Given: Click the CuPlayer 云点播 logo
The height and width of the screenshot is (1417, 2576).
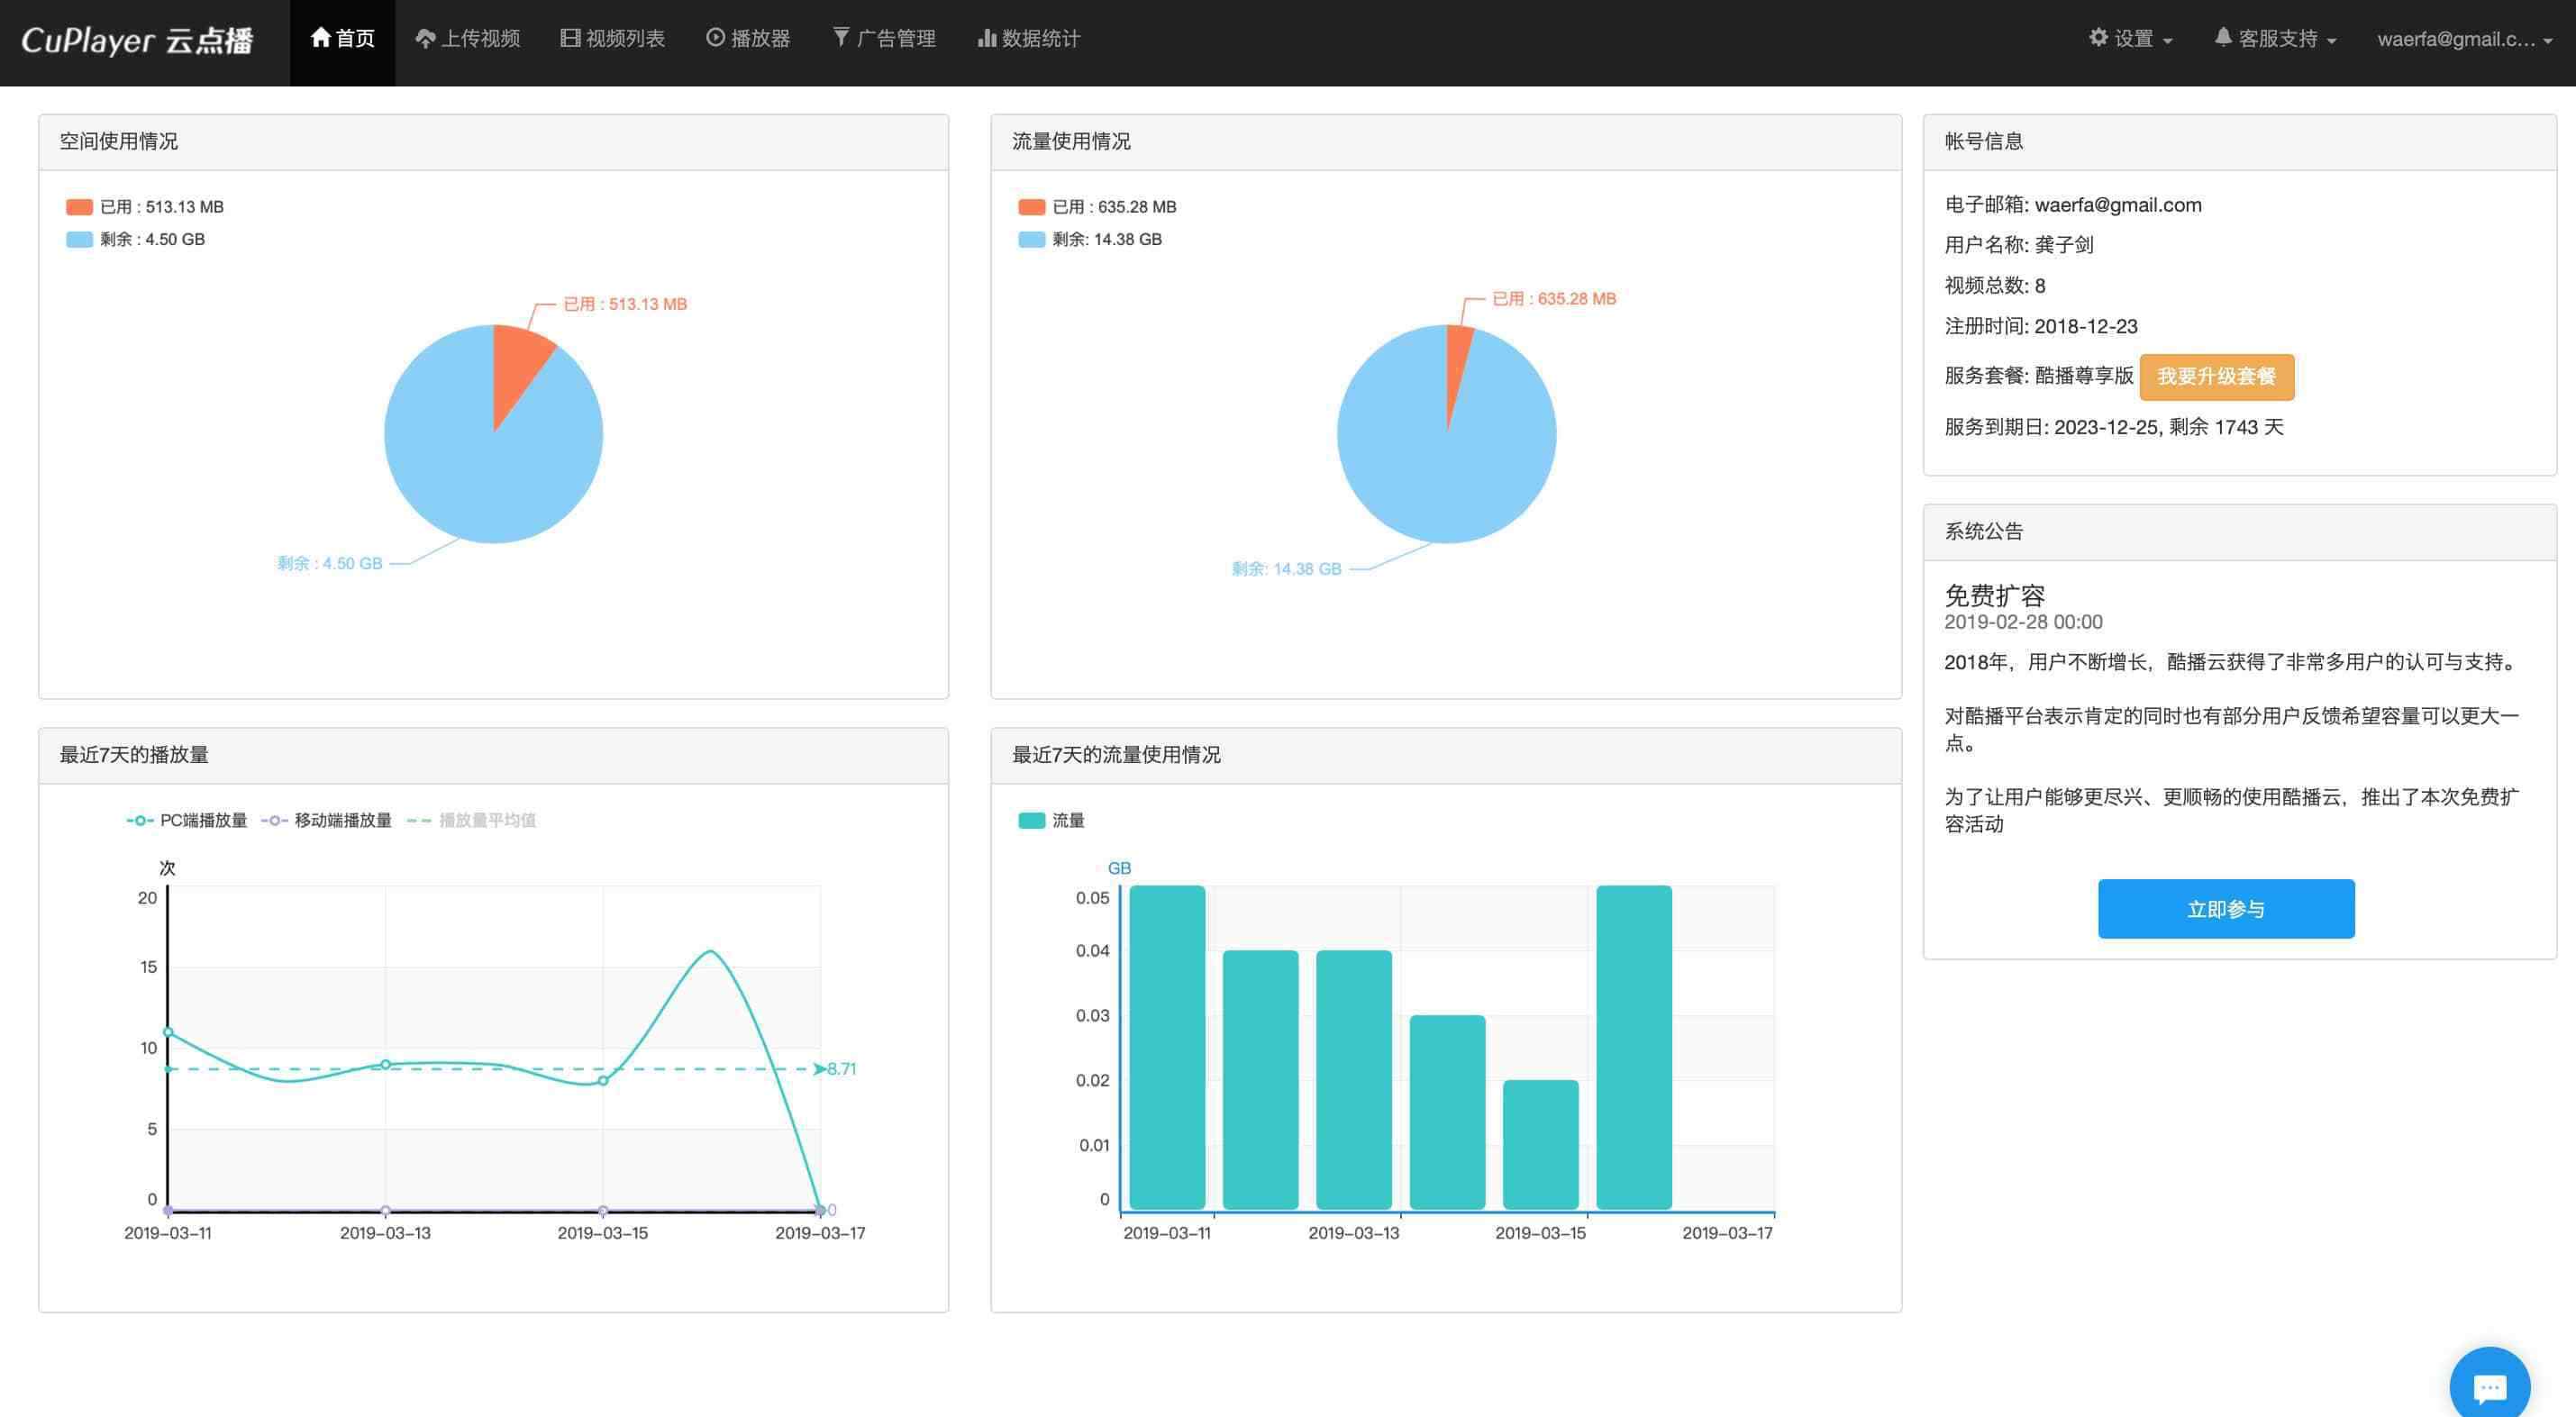Looking at the screenshot, I should click(137, 40).
